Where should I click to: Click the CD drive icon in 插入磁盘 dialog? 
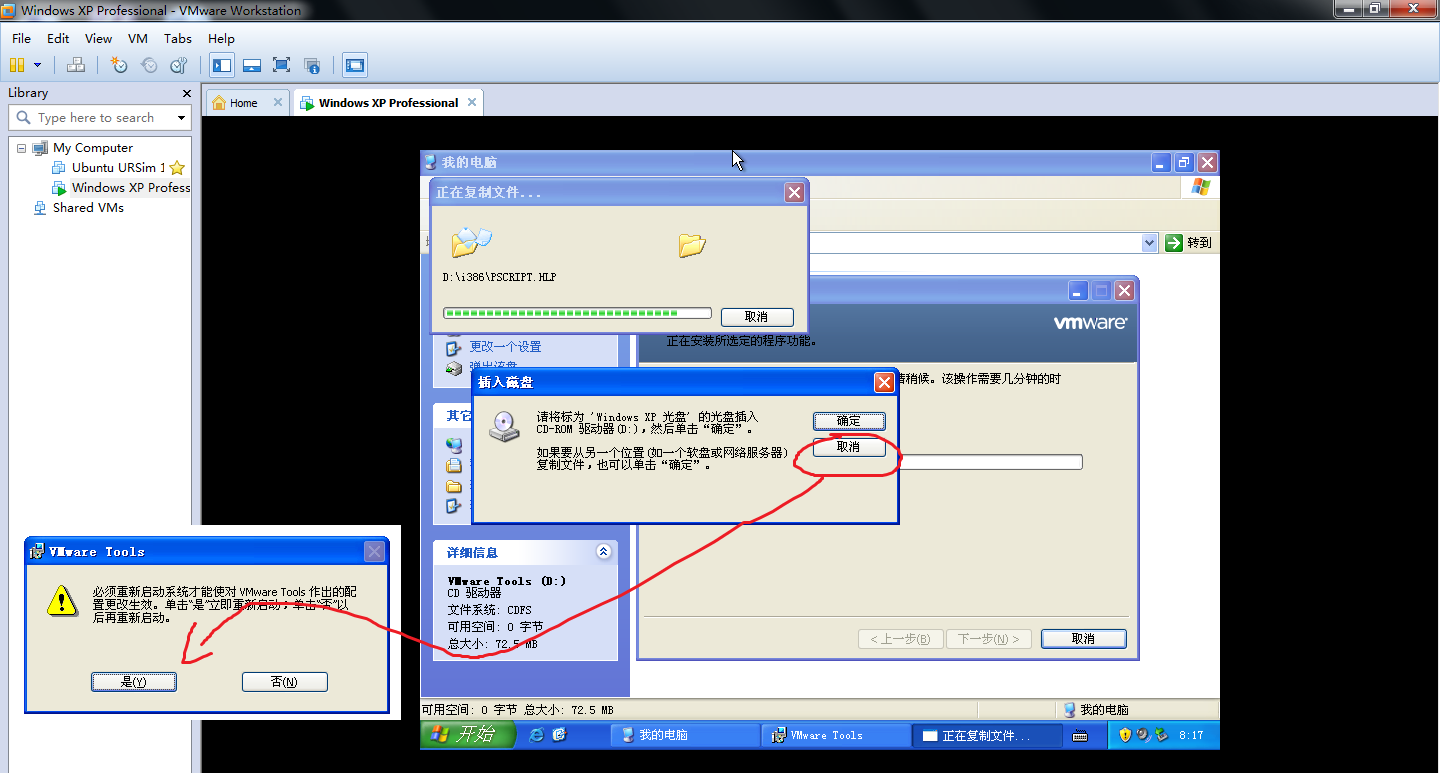[504, 427]
